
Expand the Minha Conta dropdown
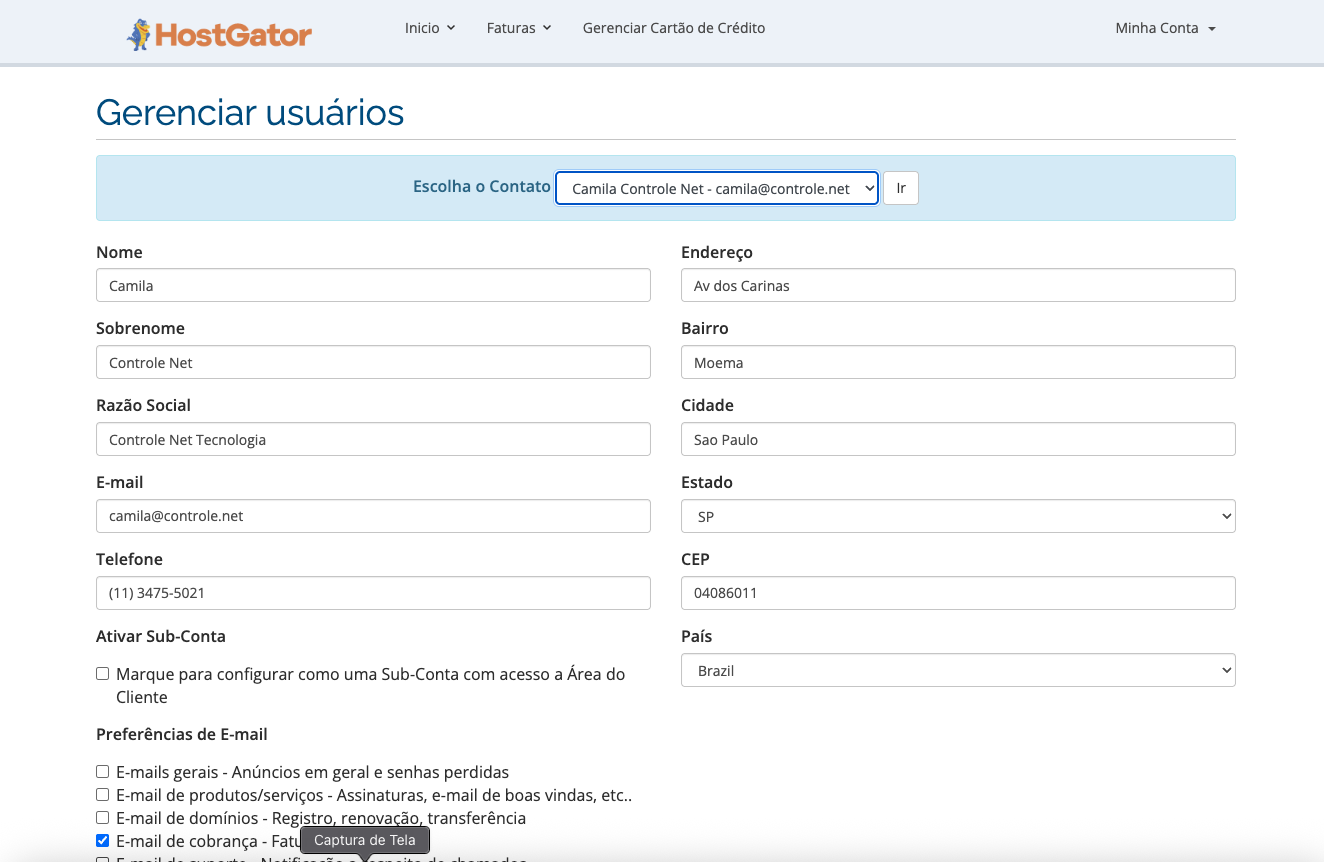(x=1166, y=28)
